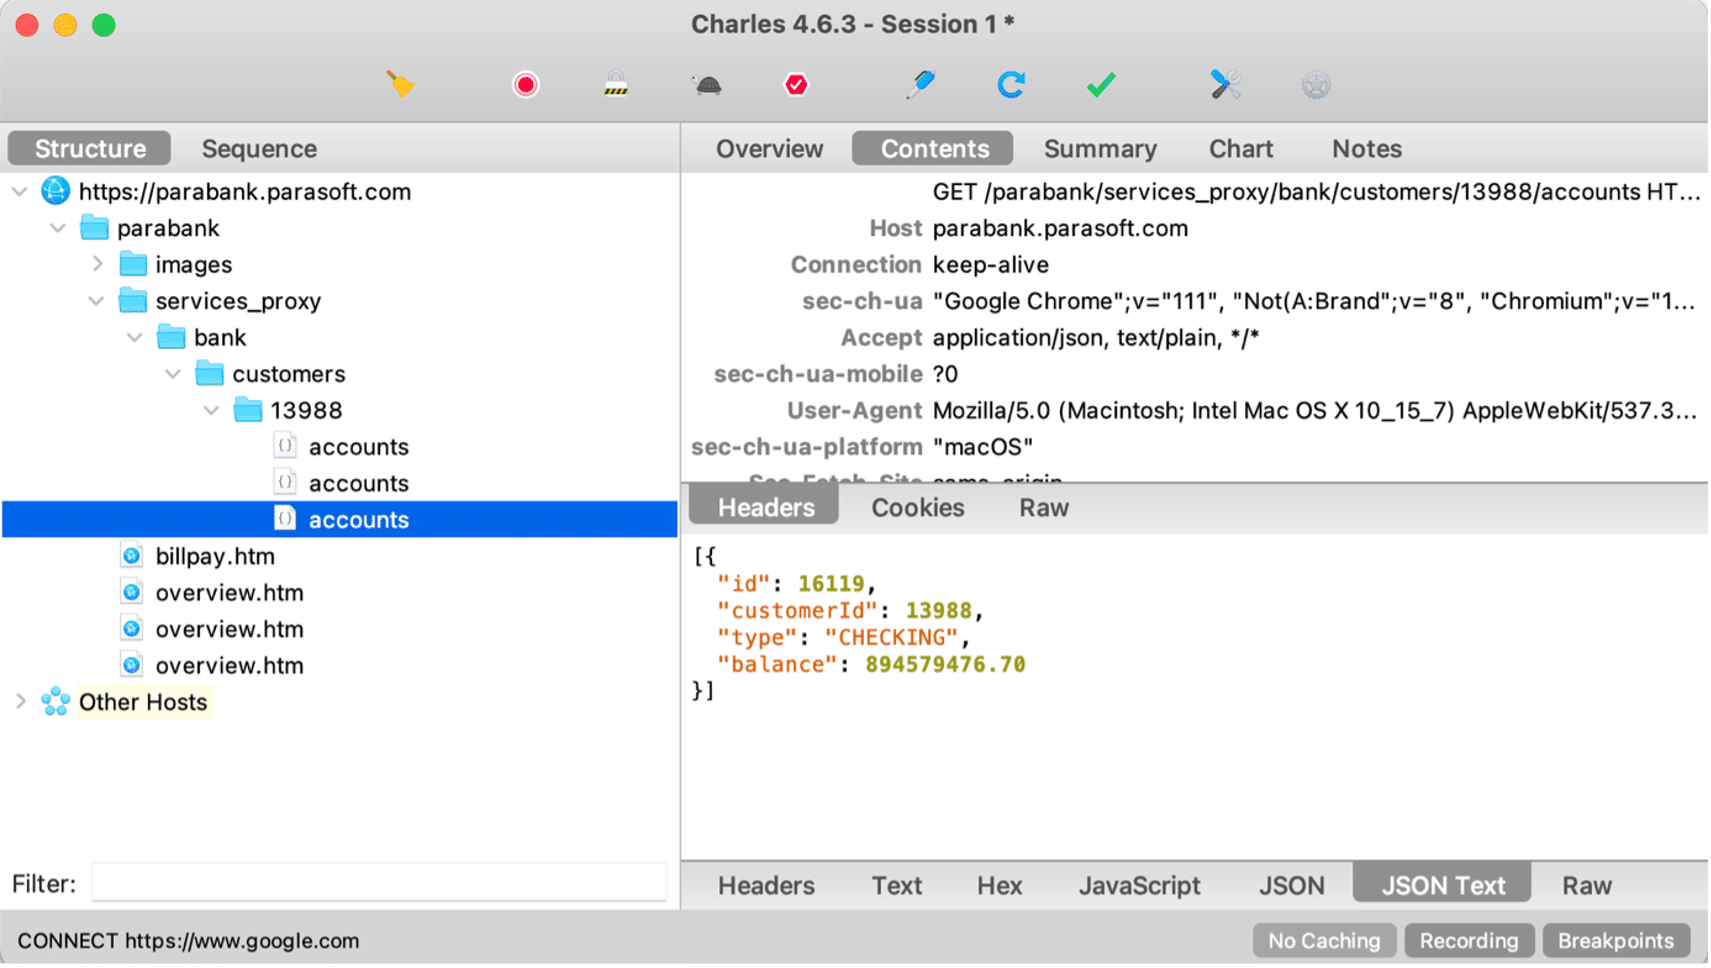Enable throttling with the turtle icon

pos(707,85)
